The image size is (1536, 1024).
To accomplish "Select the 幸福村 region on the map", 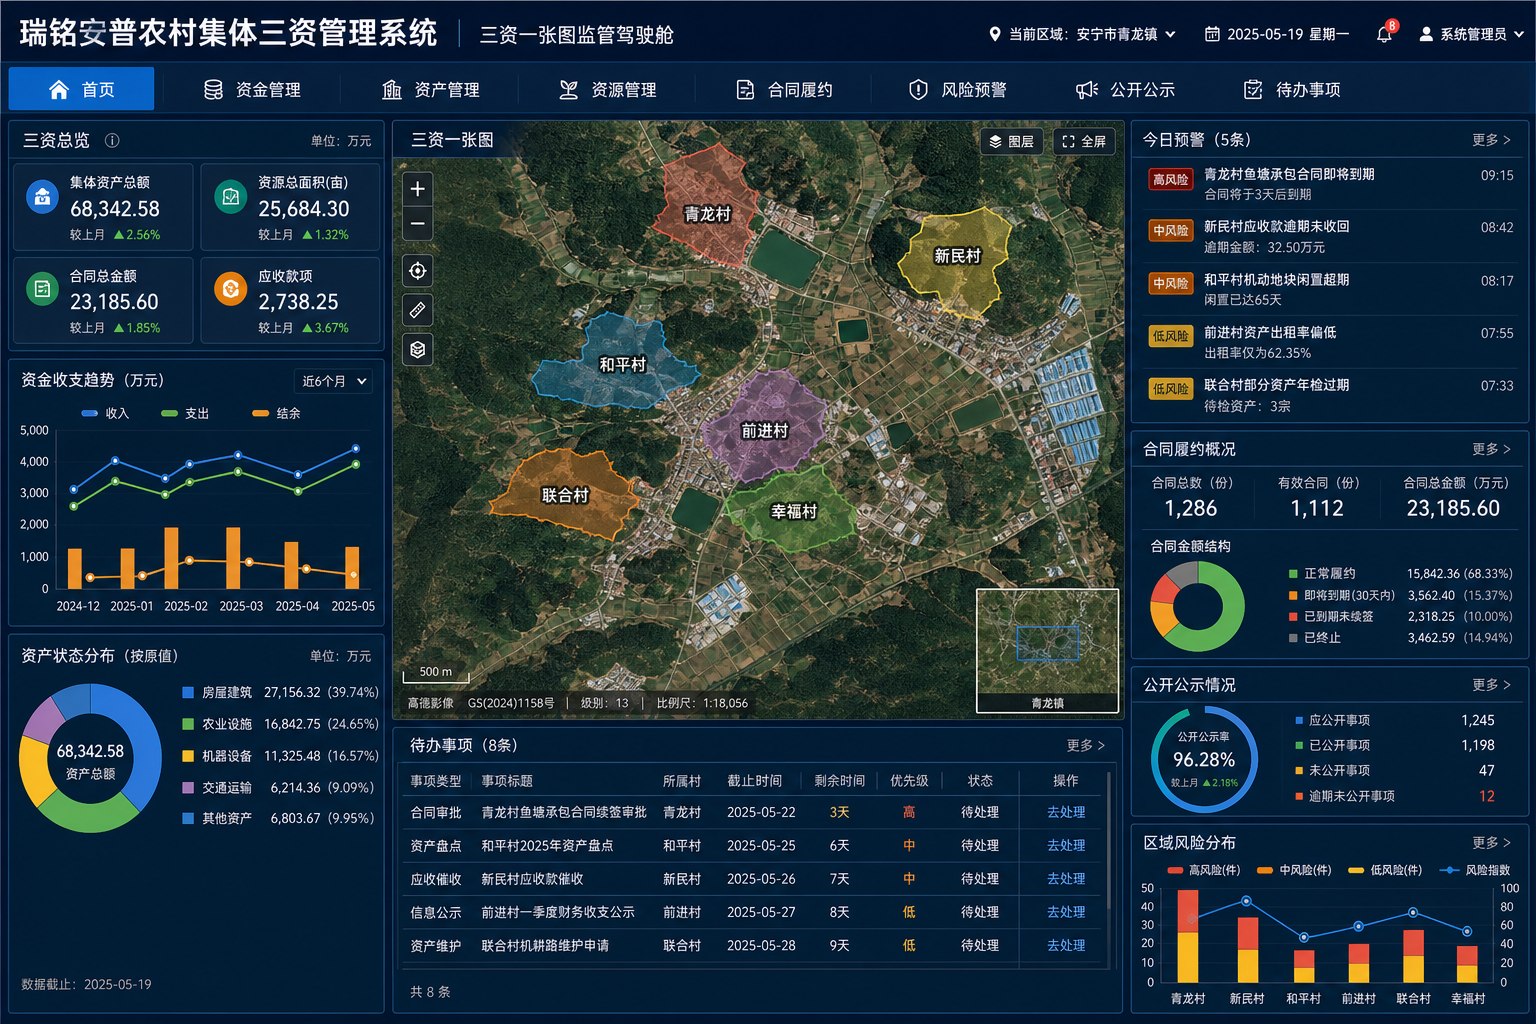I will click(792, 510).
